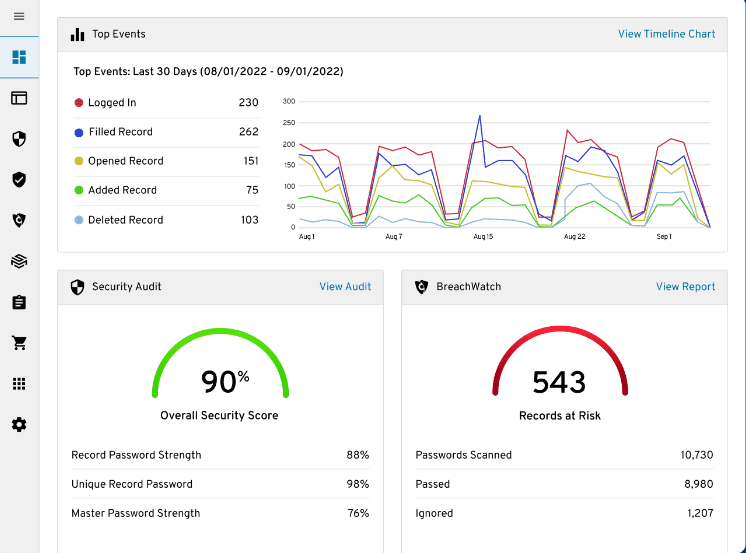Viewport: 746px width, 553px height.
Task: Click the green Added Record legend dot
Action: point(79,190)
